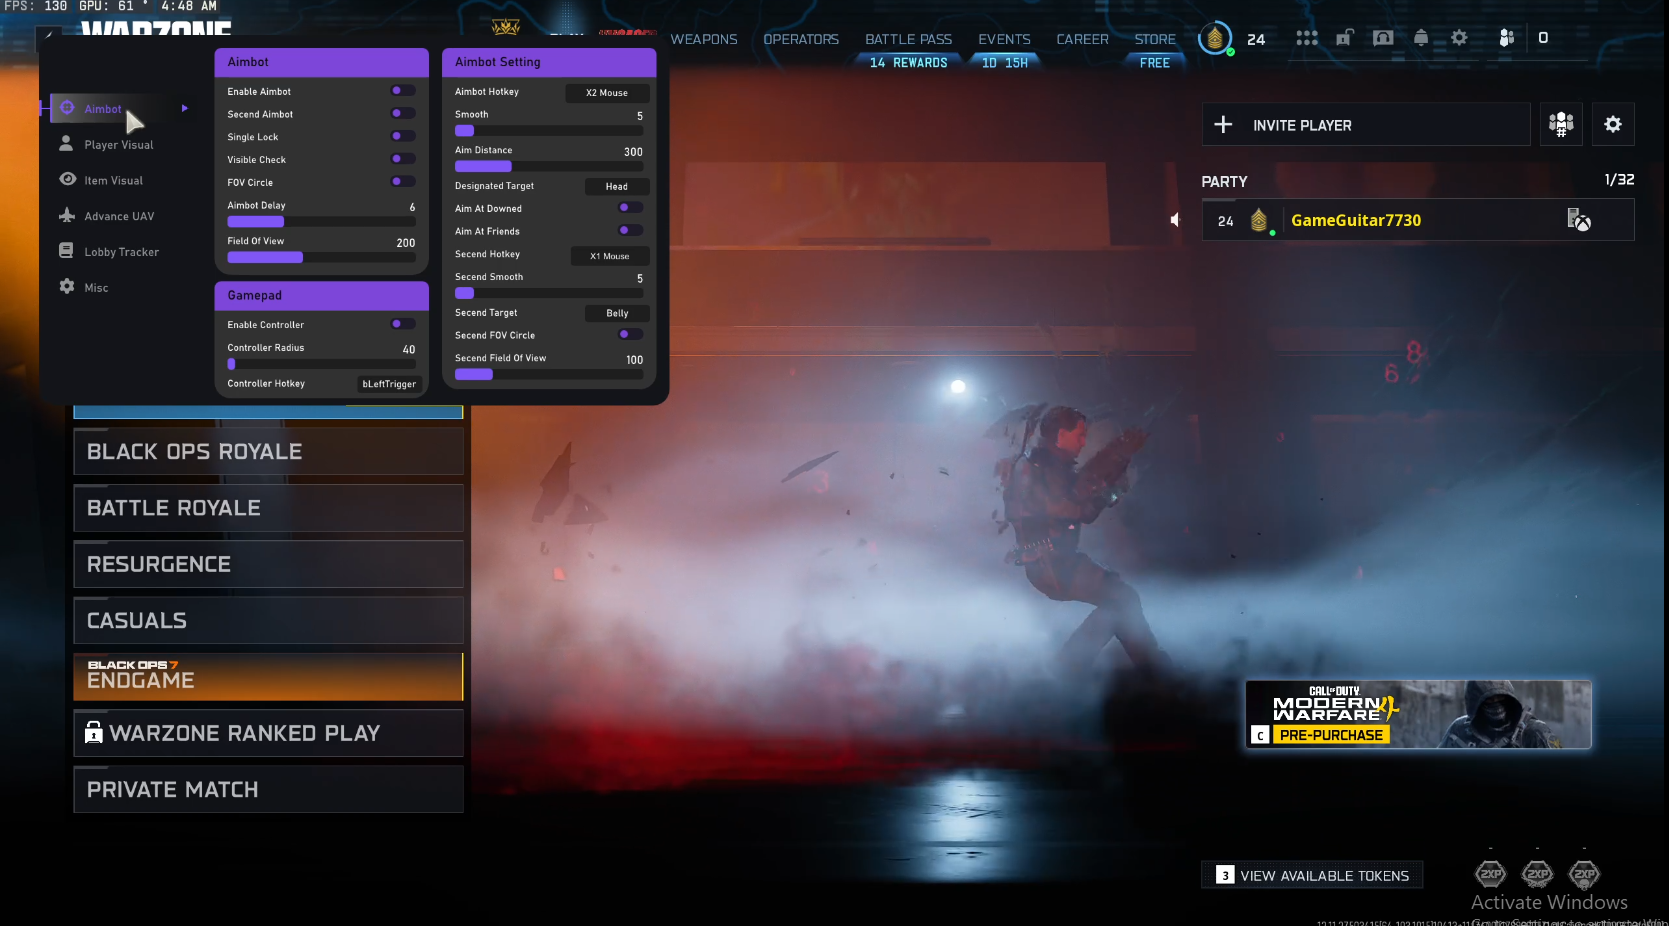Open the nine-dot grid menu icon
The image size is (1669, 926).
[1307, 38]
